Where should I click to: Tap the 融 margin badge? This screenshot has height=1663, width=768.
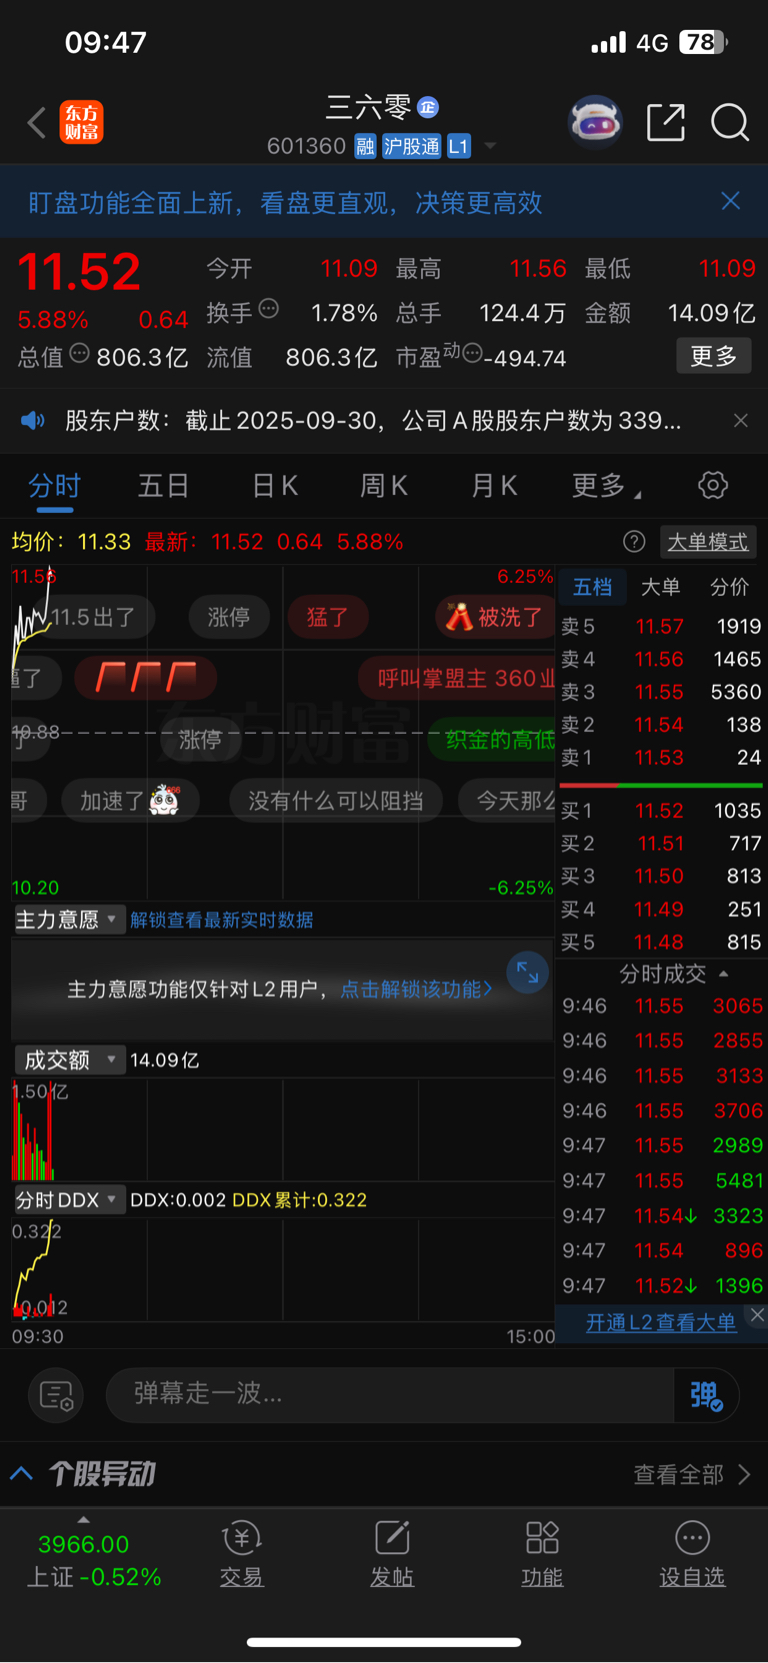coord(365,147)
